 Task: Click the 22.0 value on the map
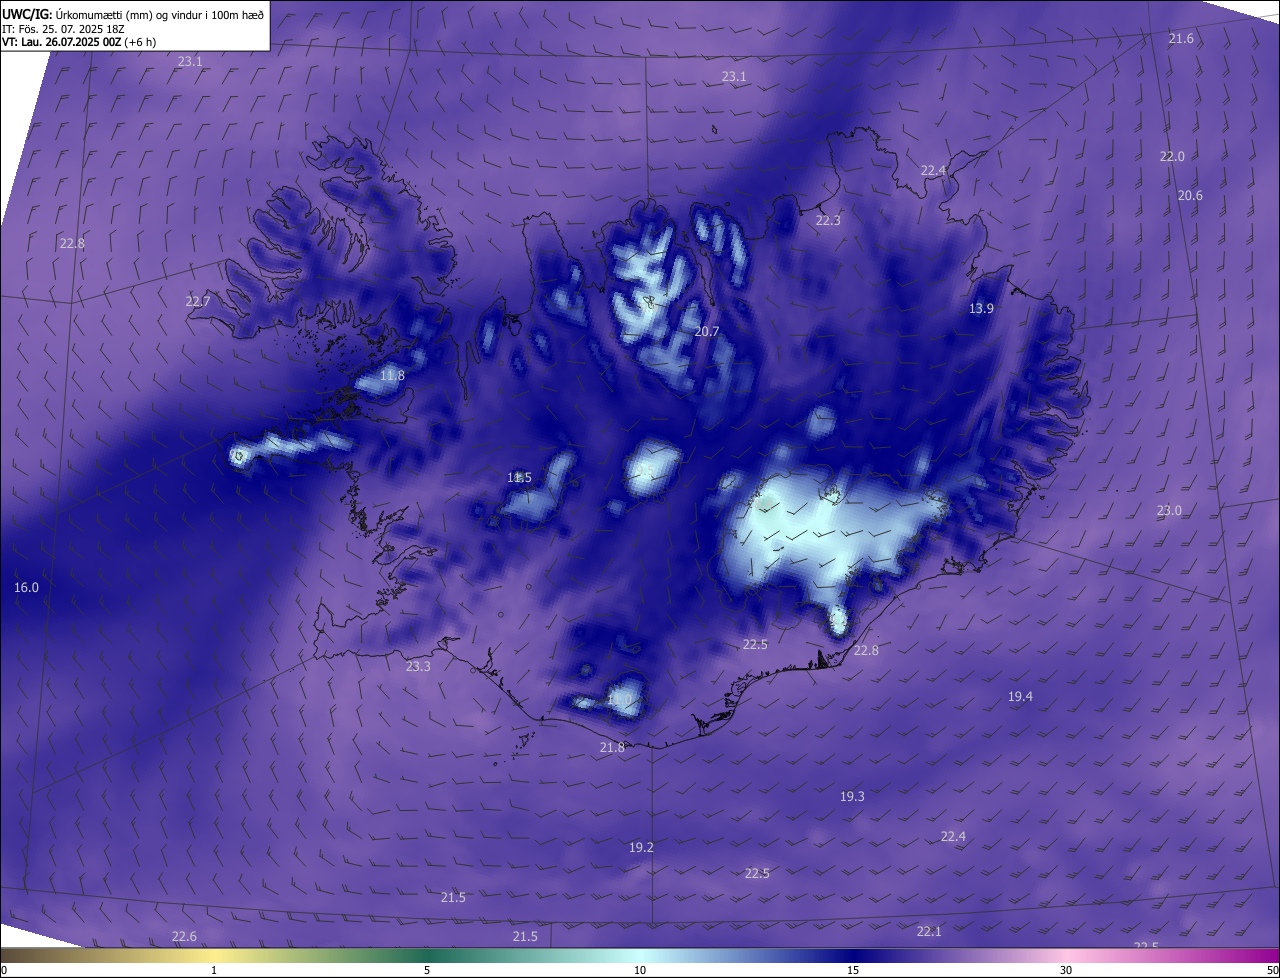[x=1172, y=156]
